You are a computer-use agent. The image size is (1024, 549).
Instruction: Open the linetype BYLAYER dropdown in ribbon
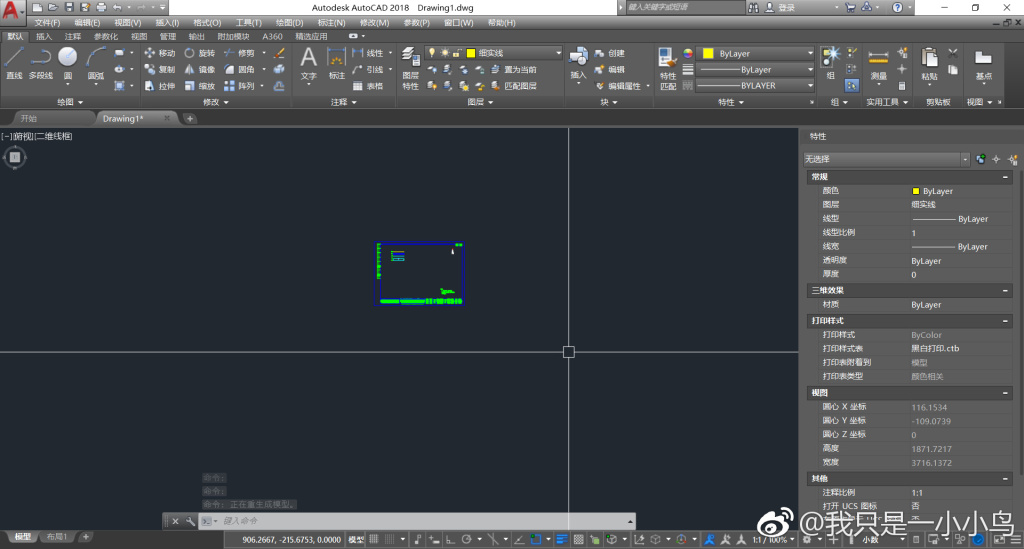click(756, 86)
